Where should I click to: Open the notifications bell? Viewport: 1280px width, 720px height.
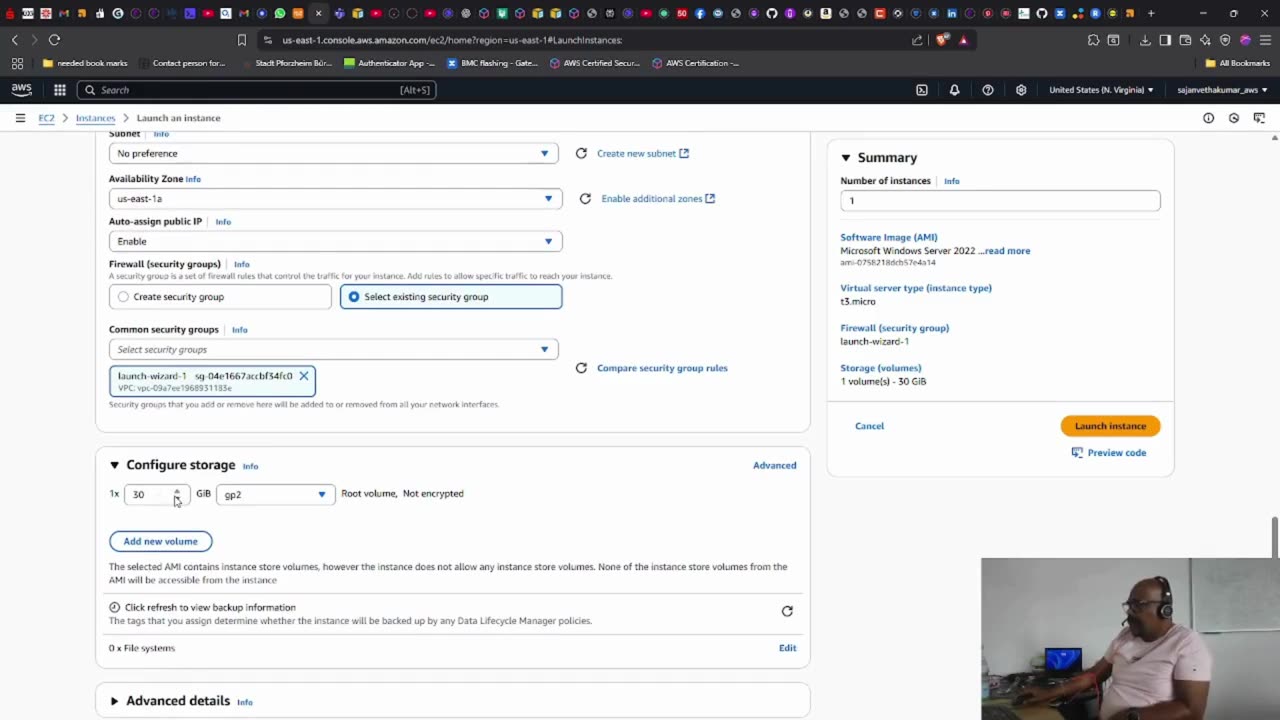click(x=954, y=90)
